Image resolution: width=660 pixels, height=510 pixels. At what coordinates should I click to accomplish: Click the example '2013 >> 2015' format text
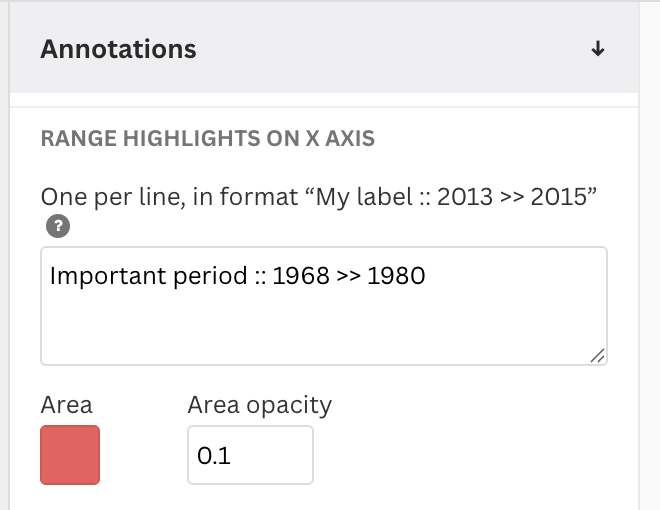tap(507, 197)
